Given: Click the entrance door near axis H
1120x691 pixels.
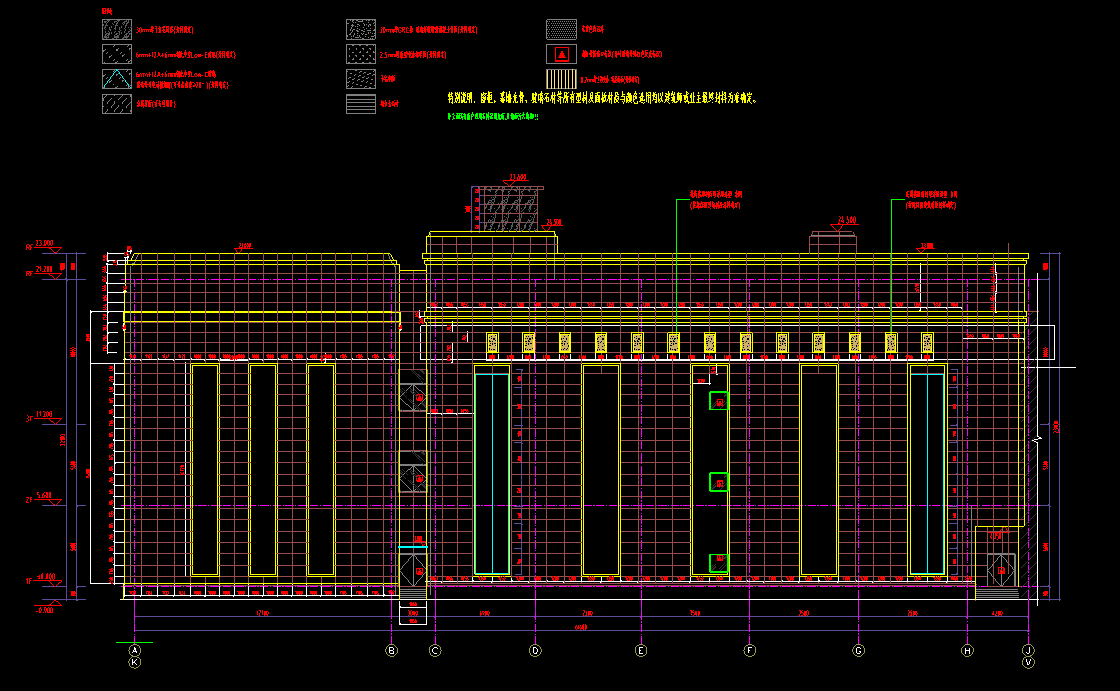Looking at the screenshot, I should point(1001,570).
